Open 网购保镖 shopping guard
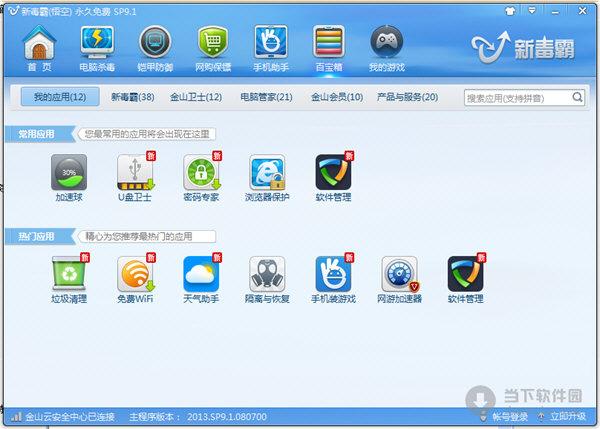This screenshot has height=429, width=600. click(213, 48)
